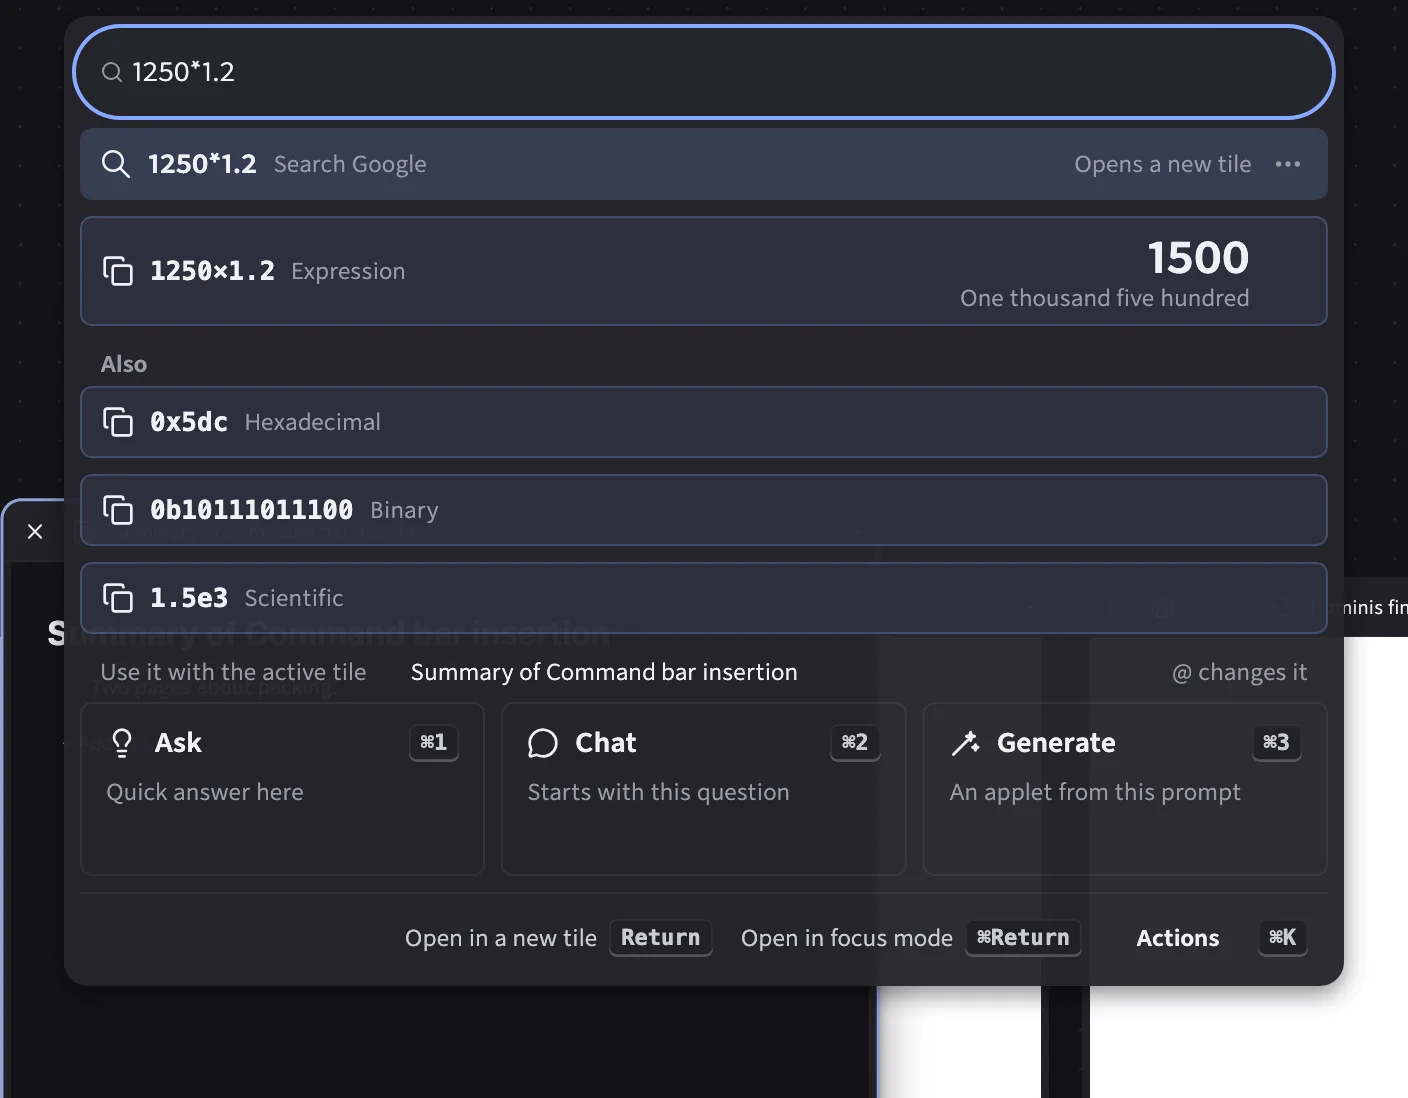Choose Chat starting with this question
The image size is (1408, 1098).
(x=704, y=789)
